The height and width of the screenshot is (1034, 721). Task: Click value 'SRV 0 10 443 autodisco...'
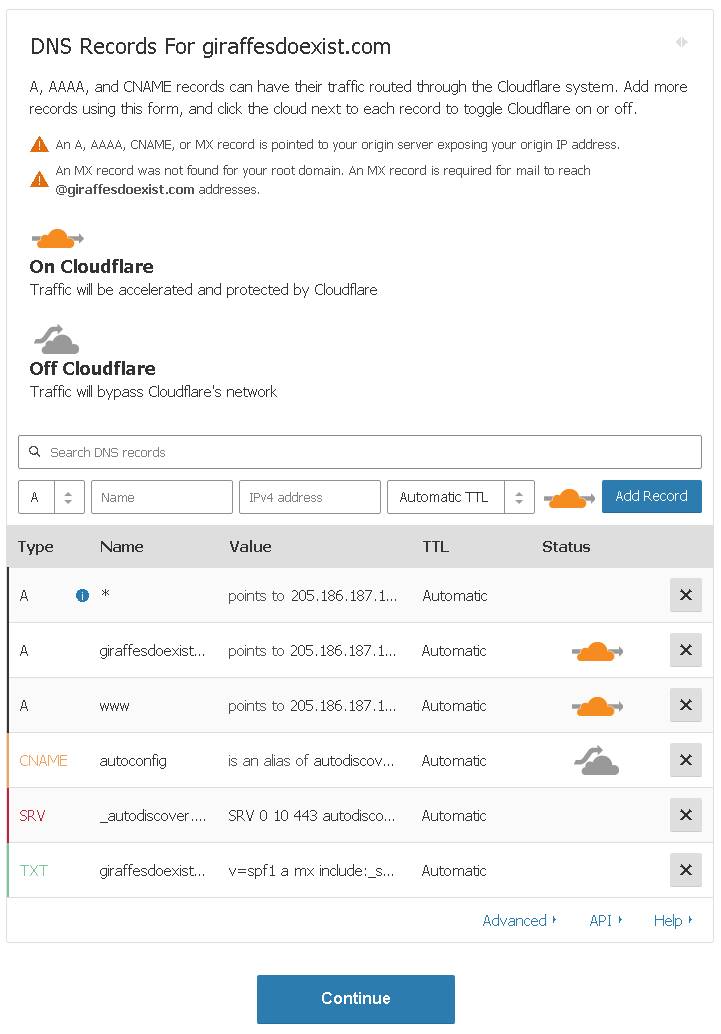(x=311, y=816)
